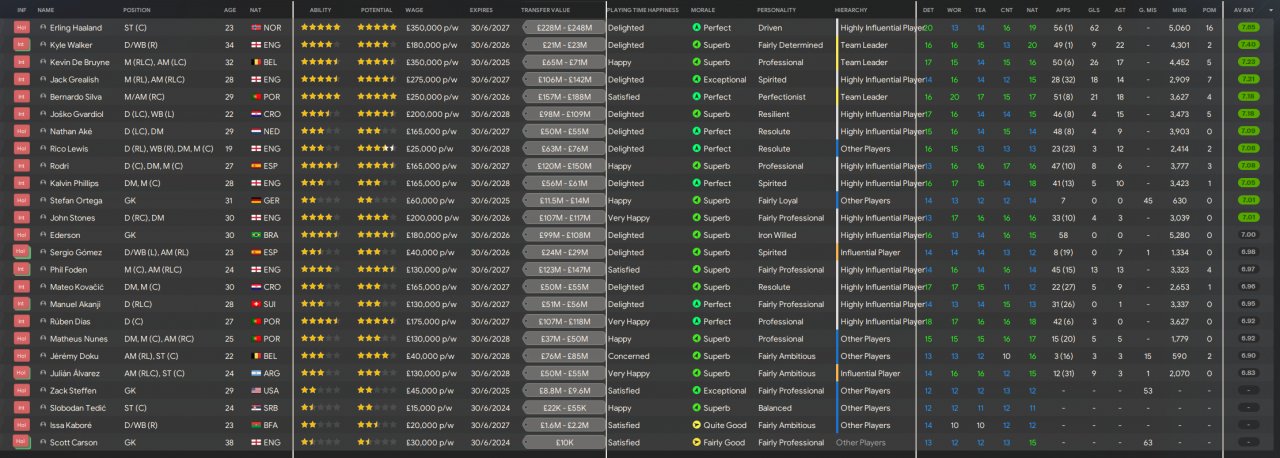Screen dimensions: 1280x458
Task: Click Haaland's five-star ability rating
Action: 321,28
